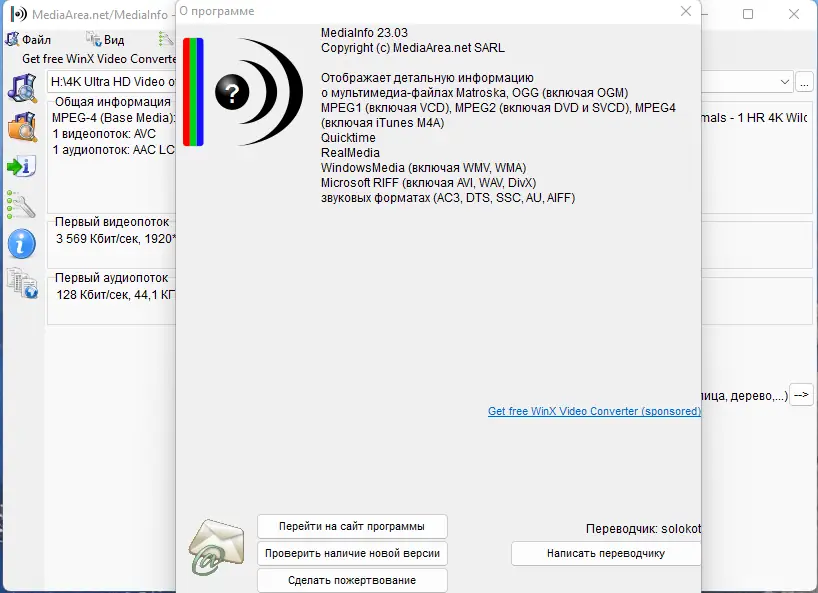Viewport: 818px width, 593px height.
Task: Click the --> arrow button in main window
Action: tap(801, 395)
